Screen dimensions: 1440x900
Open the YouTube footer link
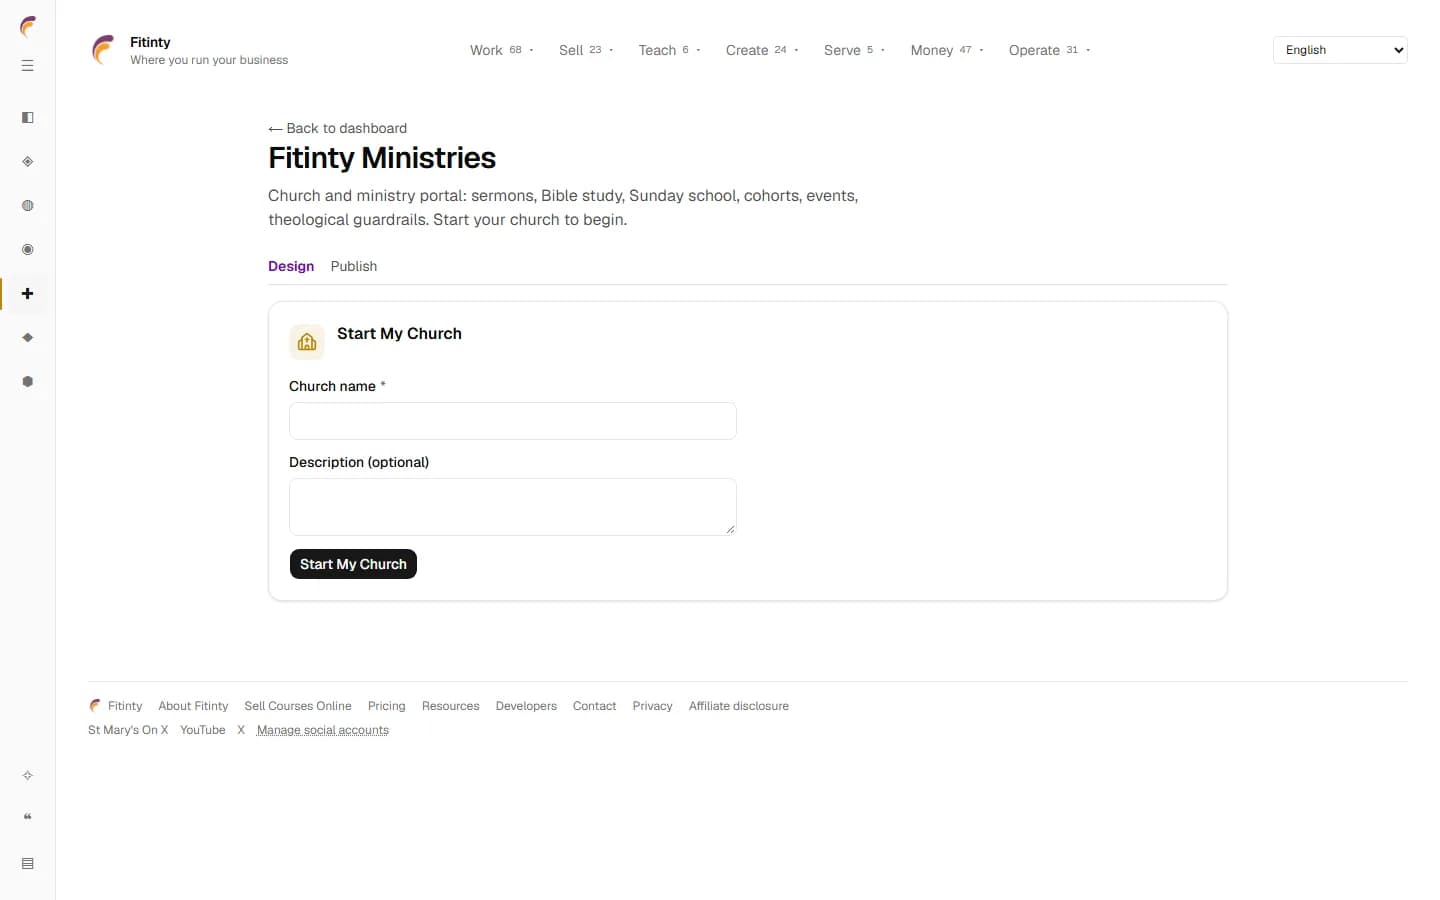pyautogui.click(x=203, y=730)
